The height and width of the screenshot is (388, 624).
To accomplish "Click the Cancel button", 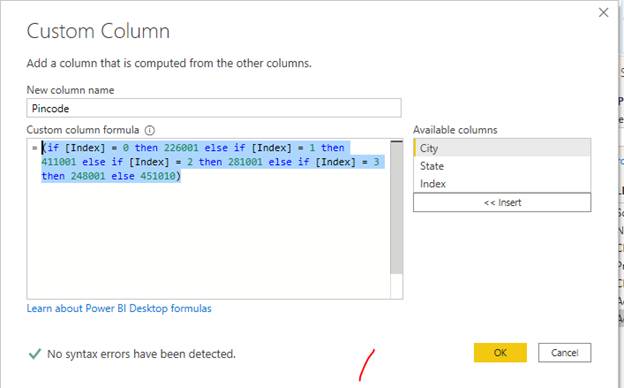I will tap(564, 353).
